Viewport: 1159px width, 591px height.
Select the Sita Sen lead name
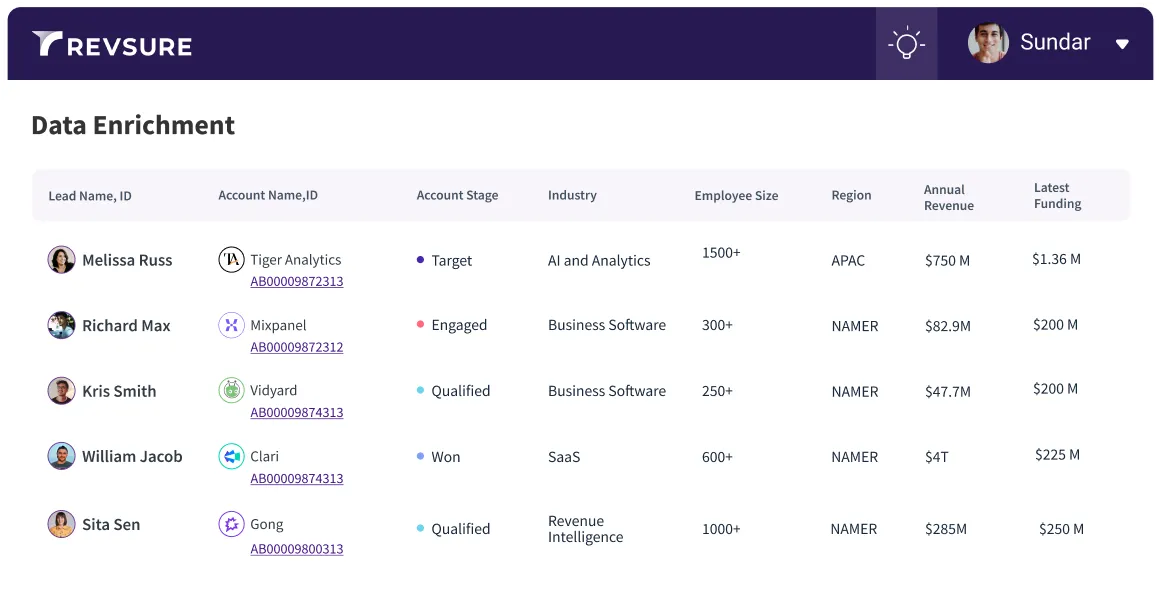[x=111, y=525]
